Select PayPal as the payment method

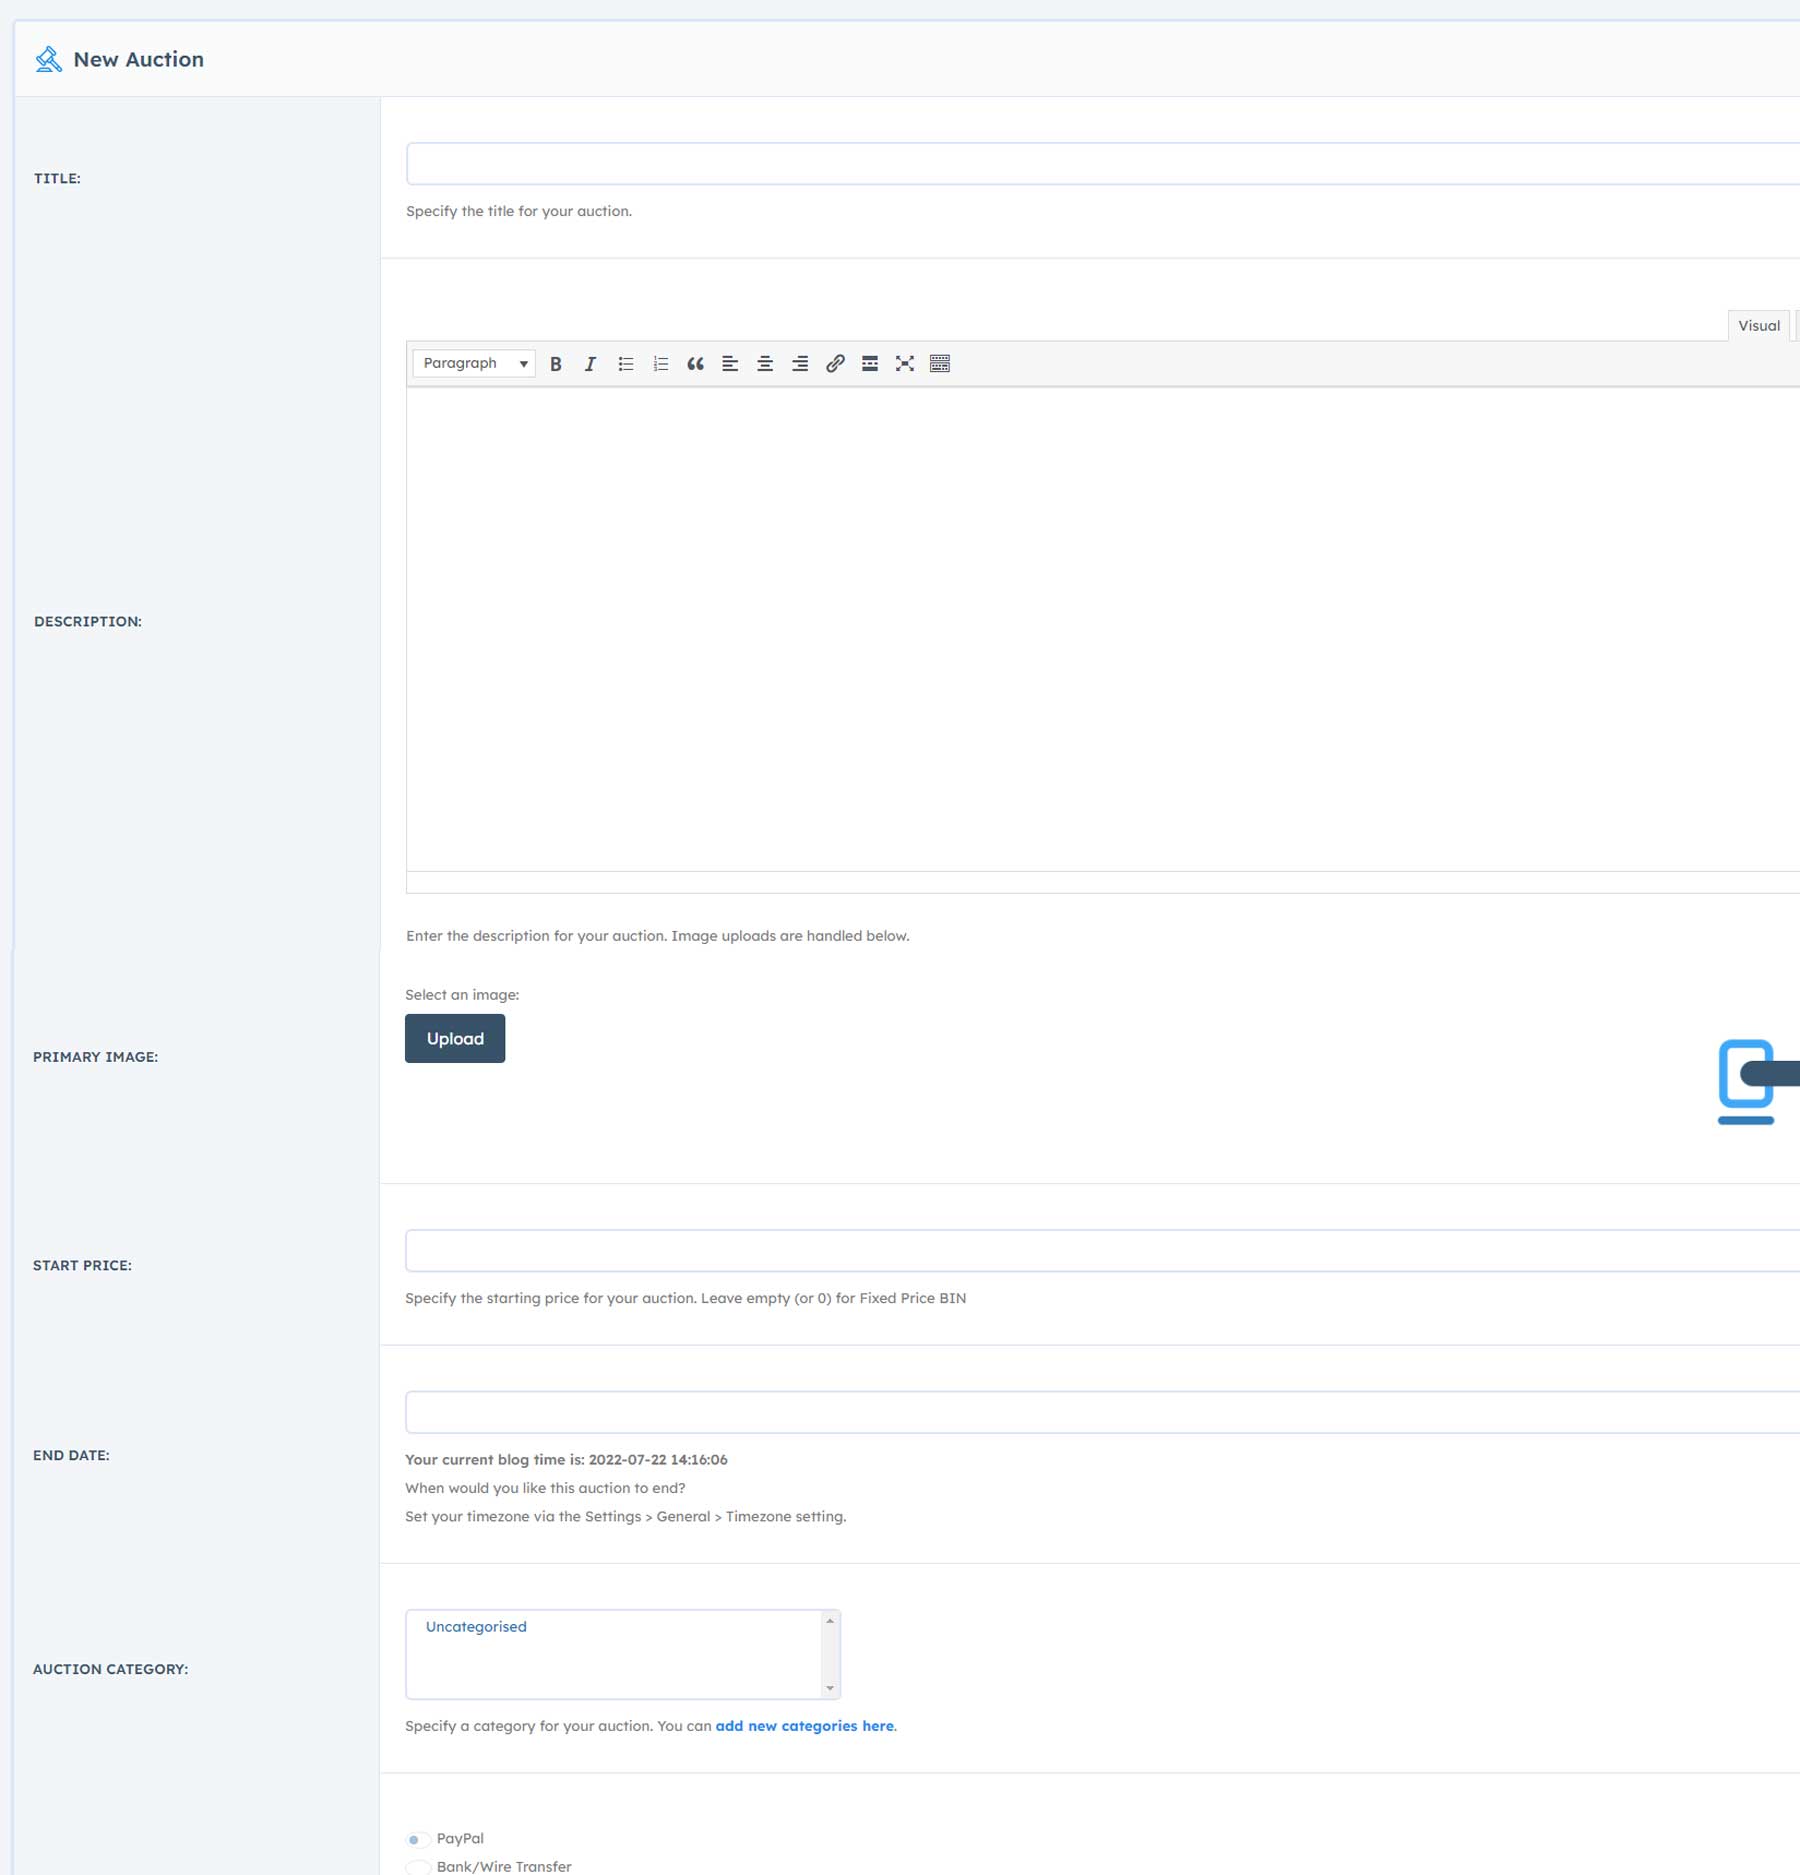(416, 1838)
